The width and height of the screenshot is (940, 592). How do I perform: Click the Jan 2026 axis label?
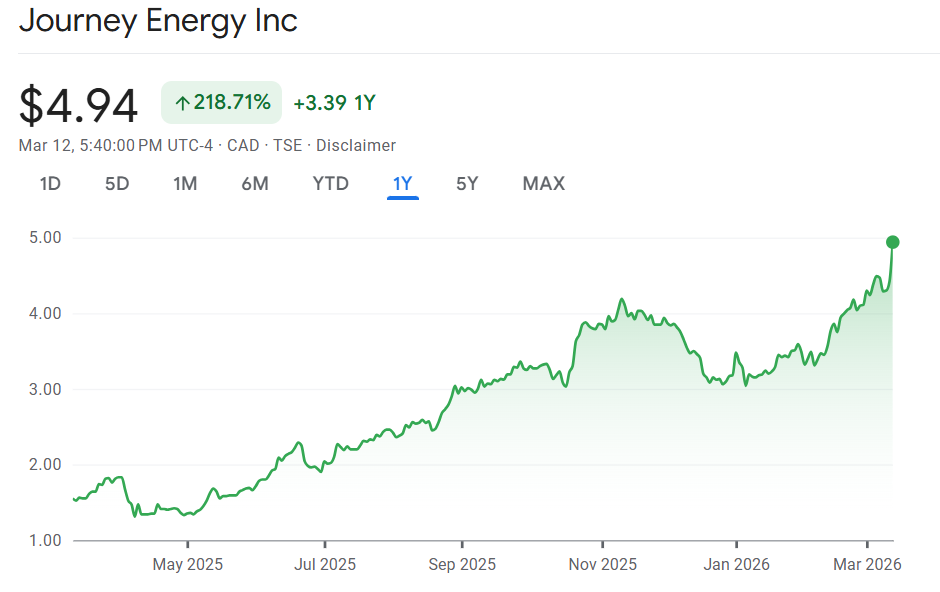tap(736, 565)
